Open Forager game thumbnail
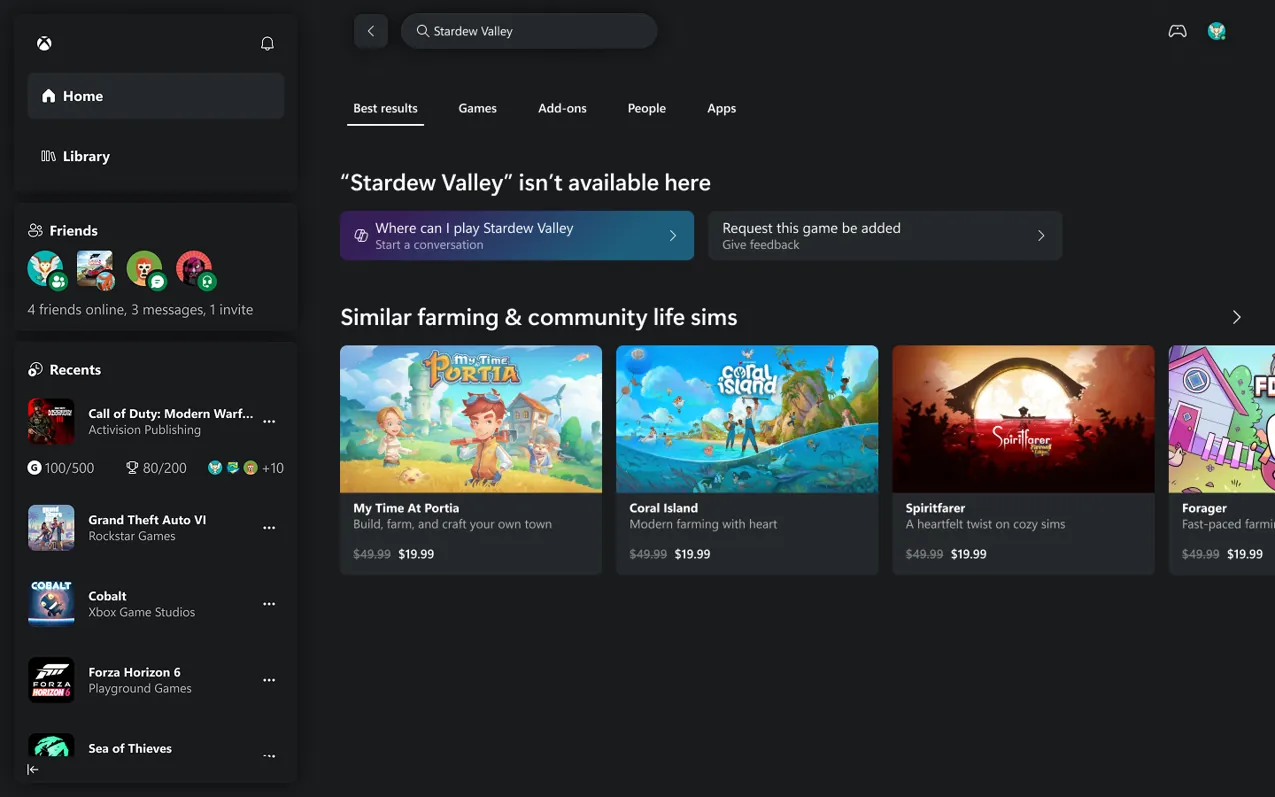 coord(1222,419)
